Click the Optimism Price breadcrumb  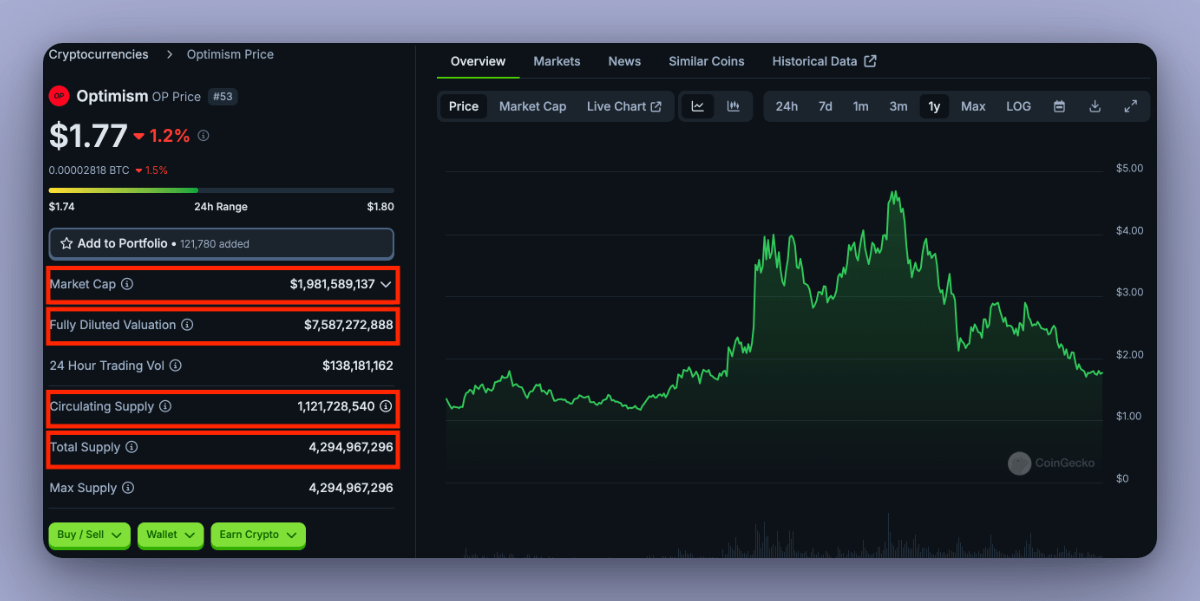230,54
